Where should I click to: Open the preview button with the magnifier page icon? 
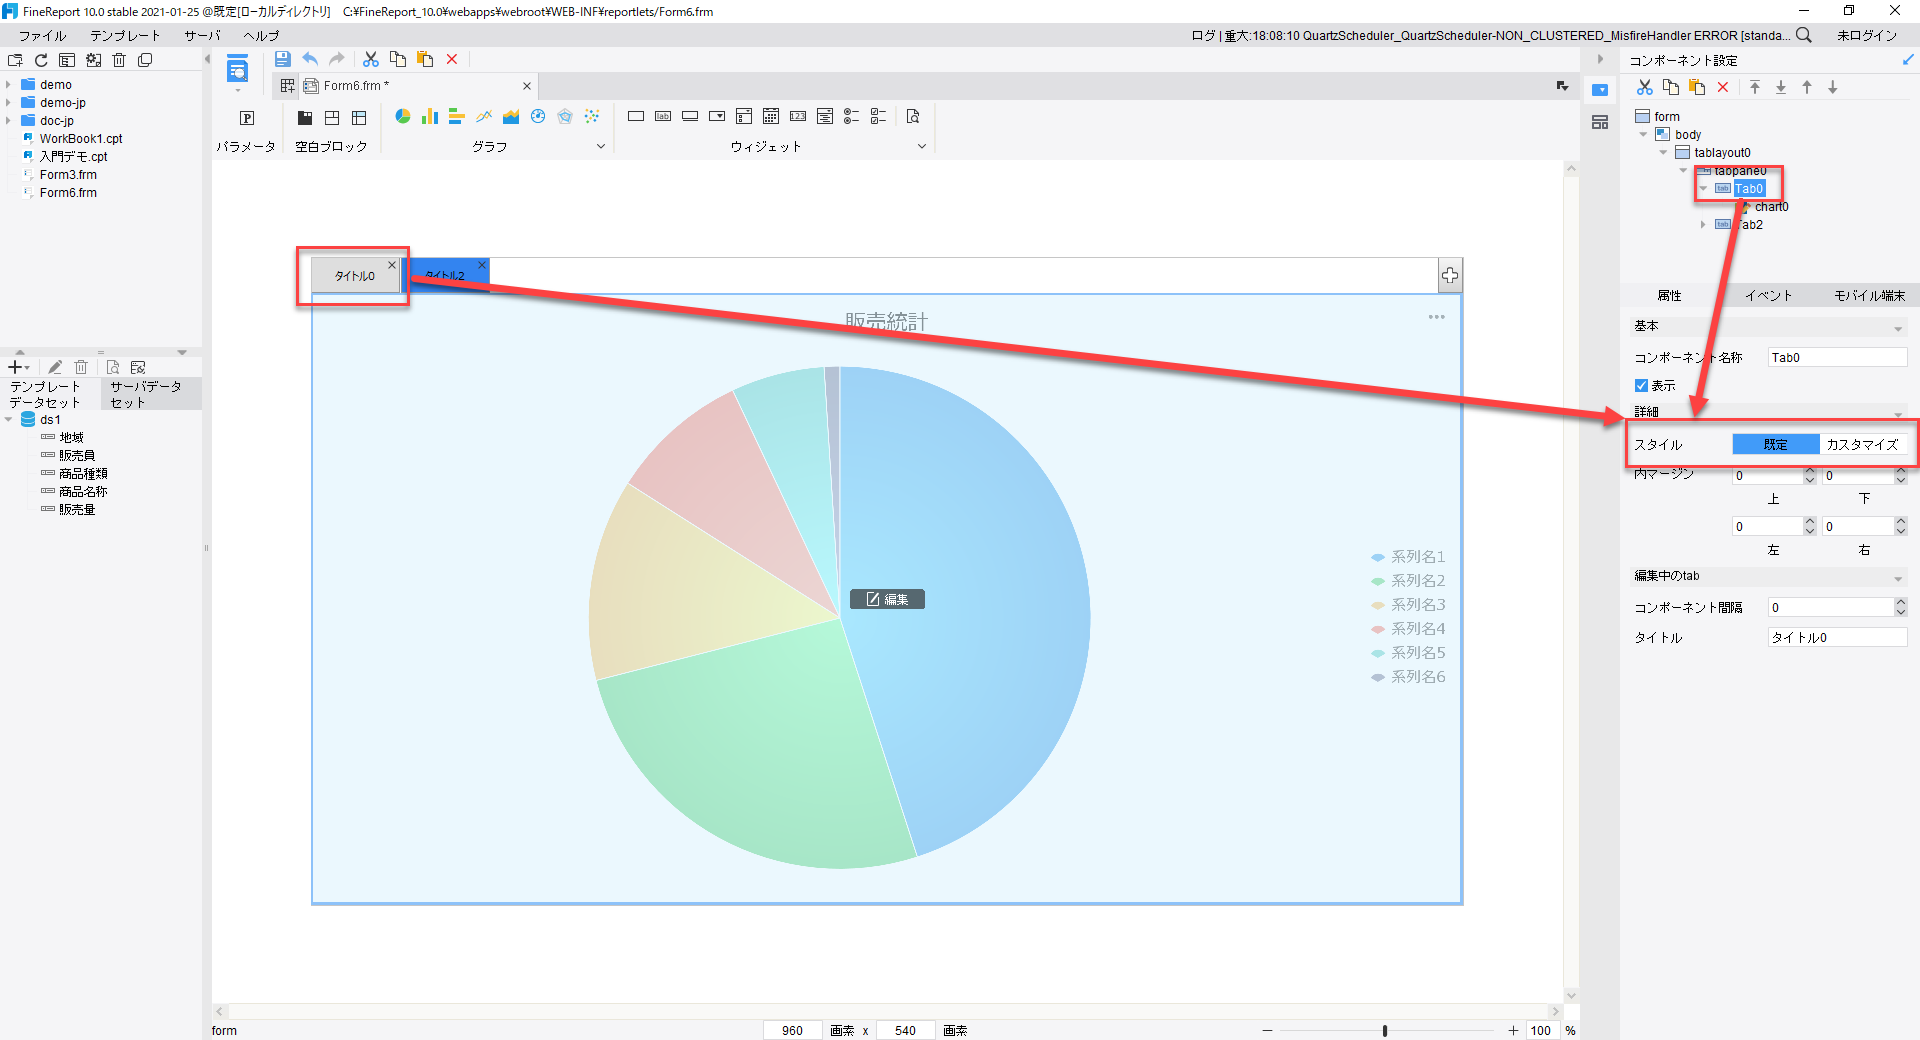913,117
